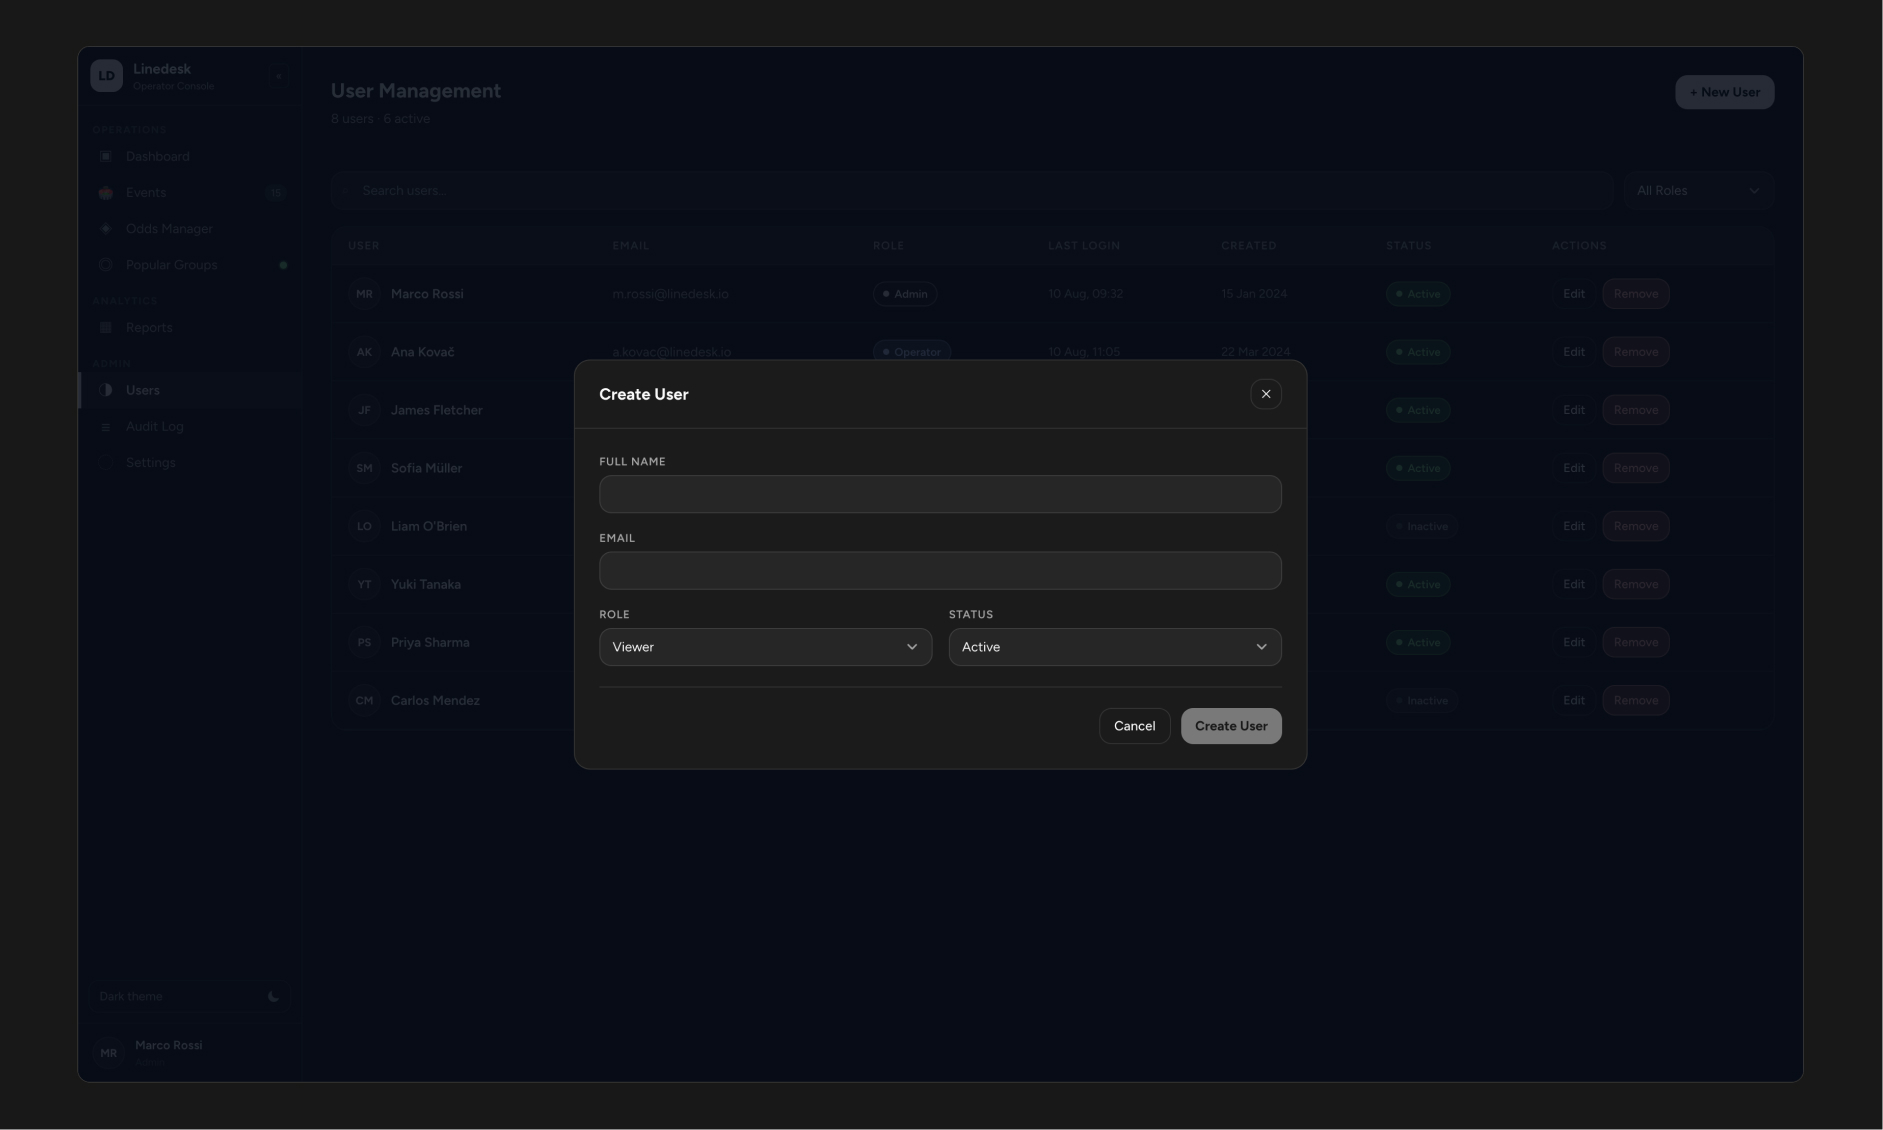The width and height of the screenshot is (1883, 1130).
Task: Click the MR avatar in Marco Rossi row
Action: click(364, 294)
